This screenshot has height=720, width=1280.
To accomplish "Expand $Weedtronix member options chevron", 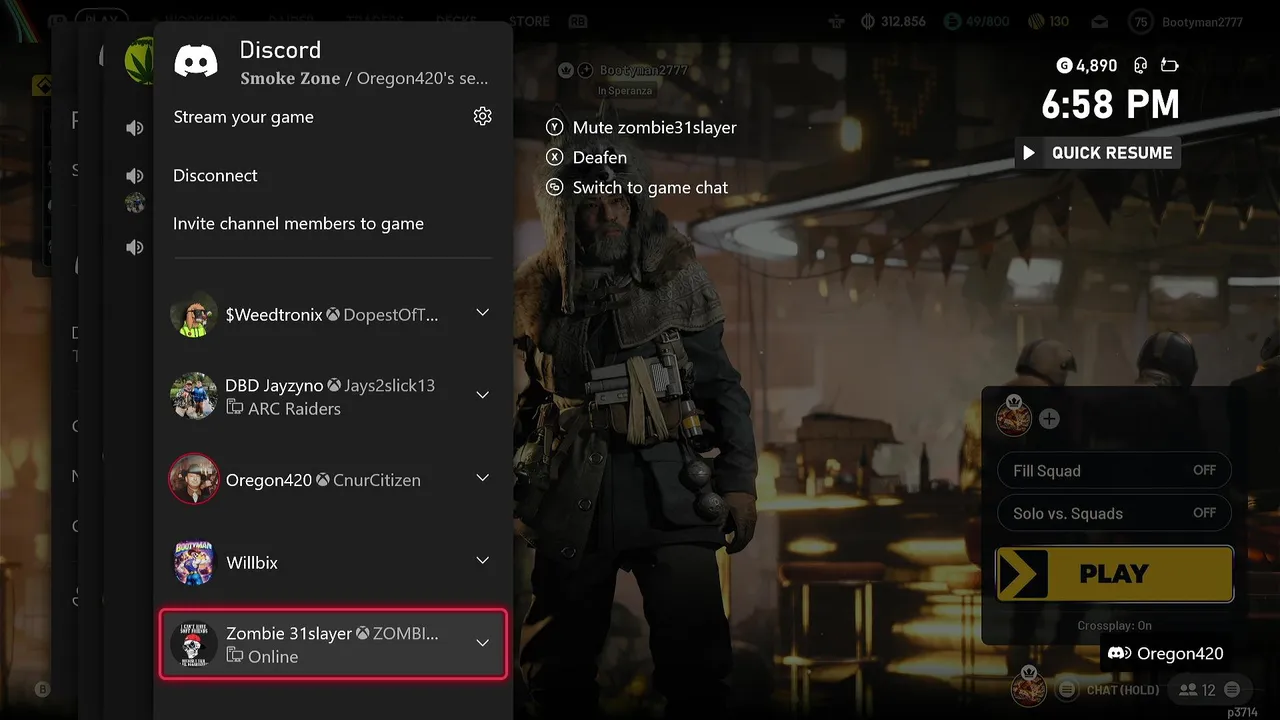I will click(482, 313).
